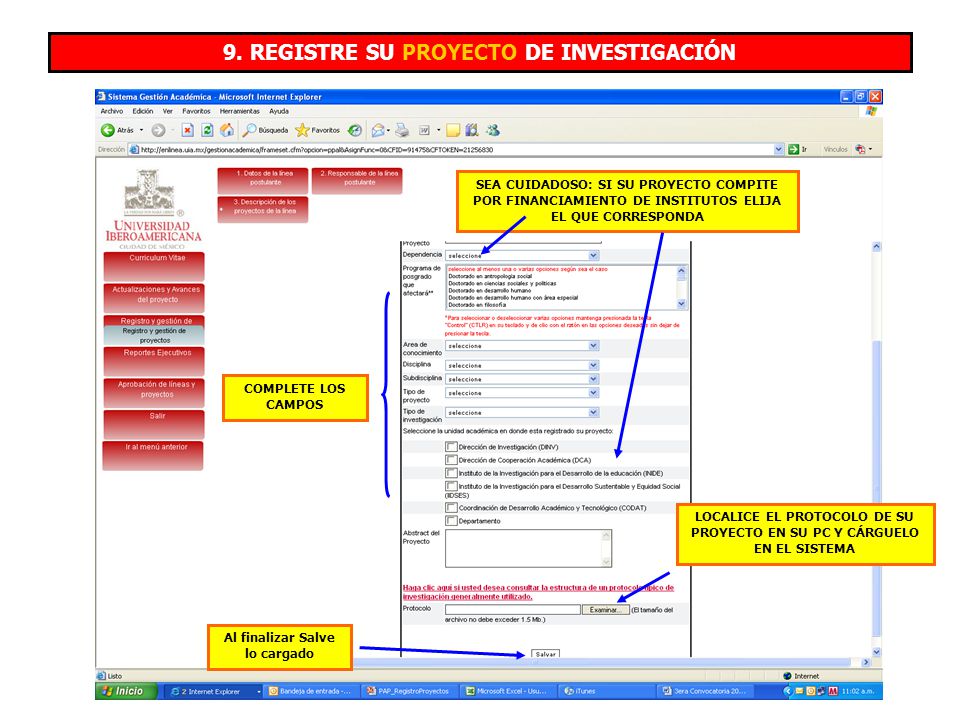The width and height of the screenshot is (960, 720).
Task: Tick the INIDE institute checkbox
Action: pos(451,473)
